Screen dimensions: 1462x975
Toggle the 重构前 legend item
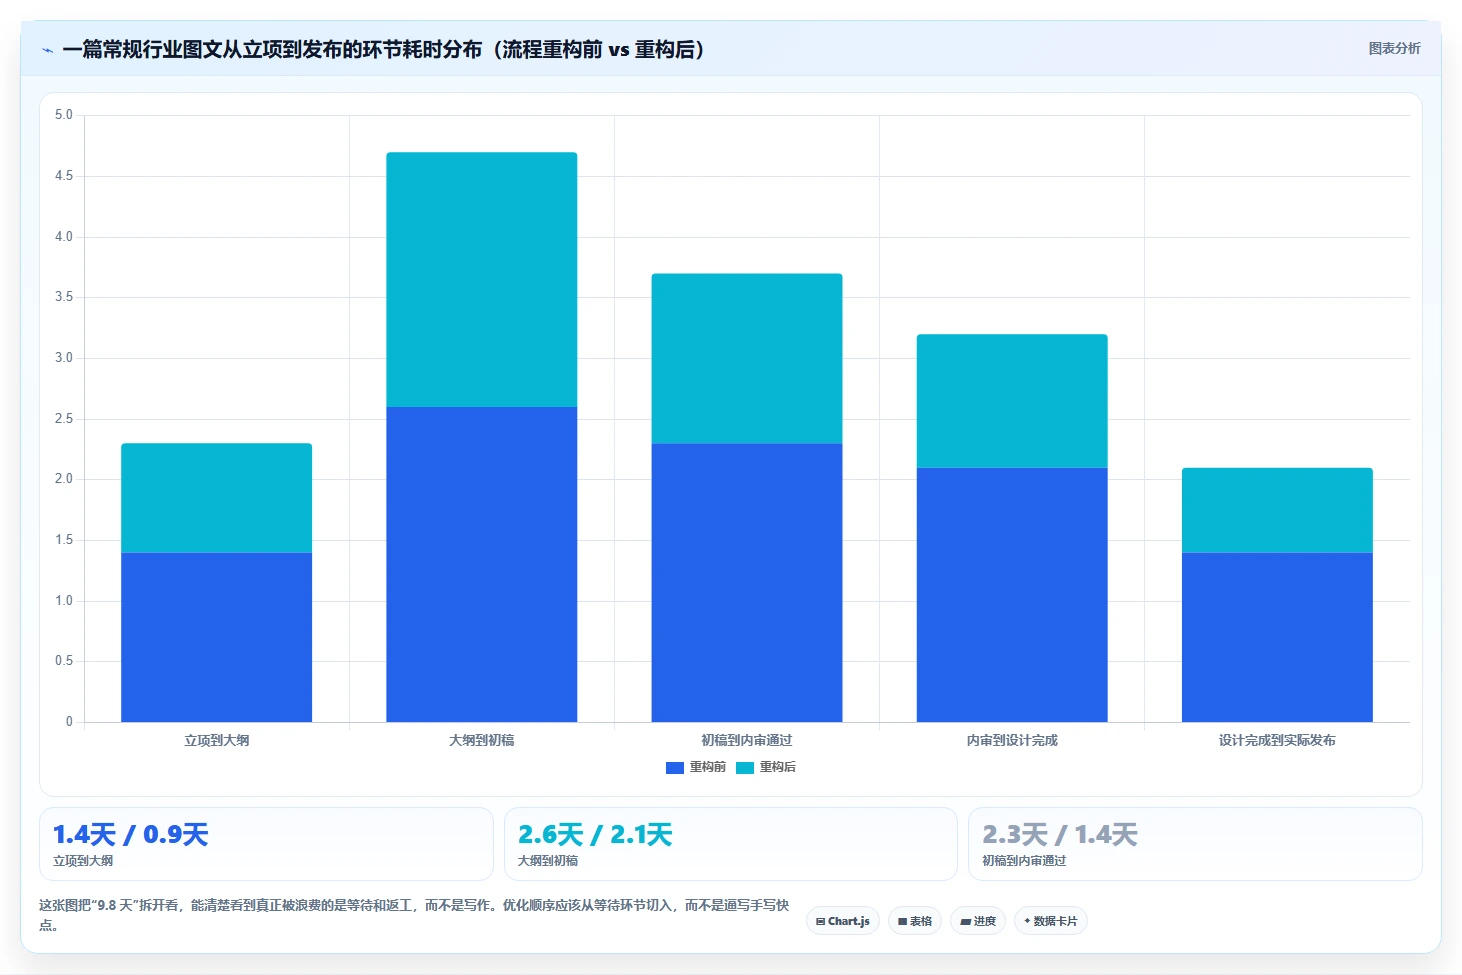[x=696, y=767]
